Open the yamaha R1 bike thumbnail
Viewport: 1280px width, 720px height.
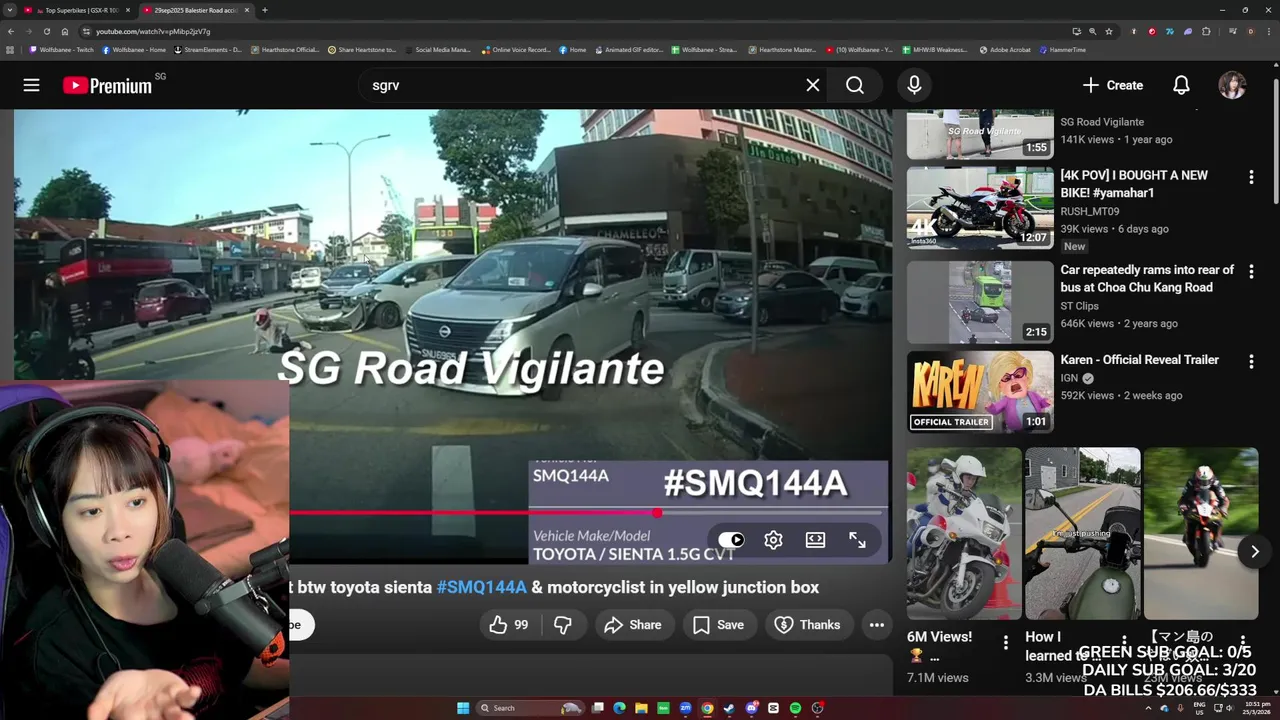pos(980,208)
